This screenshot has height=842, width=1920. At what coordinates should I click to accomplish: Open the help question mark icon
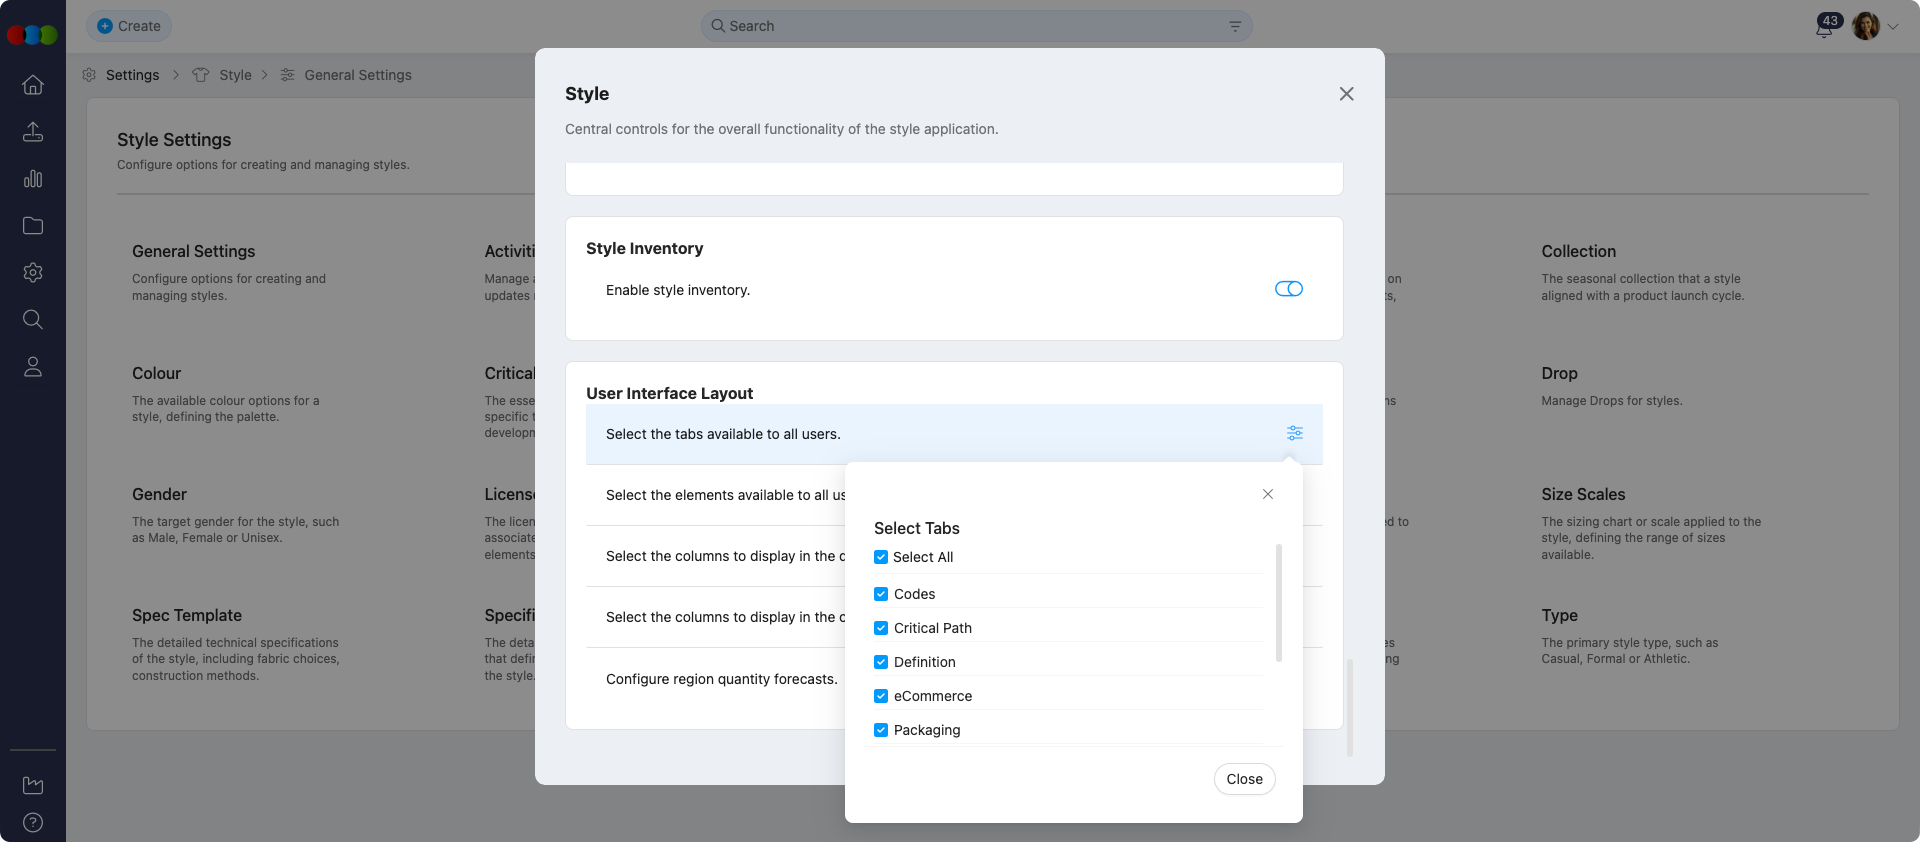point(33,823)
